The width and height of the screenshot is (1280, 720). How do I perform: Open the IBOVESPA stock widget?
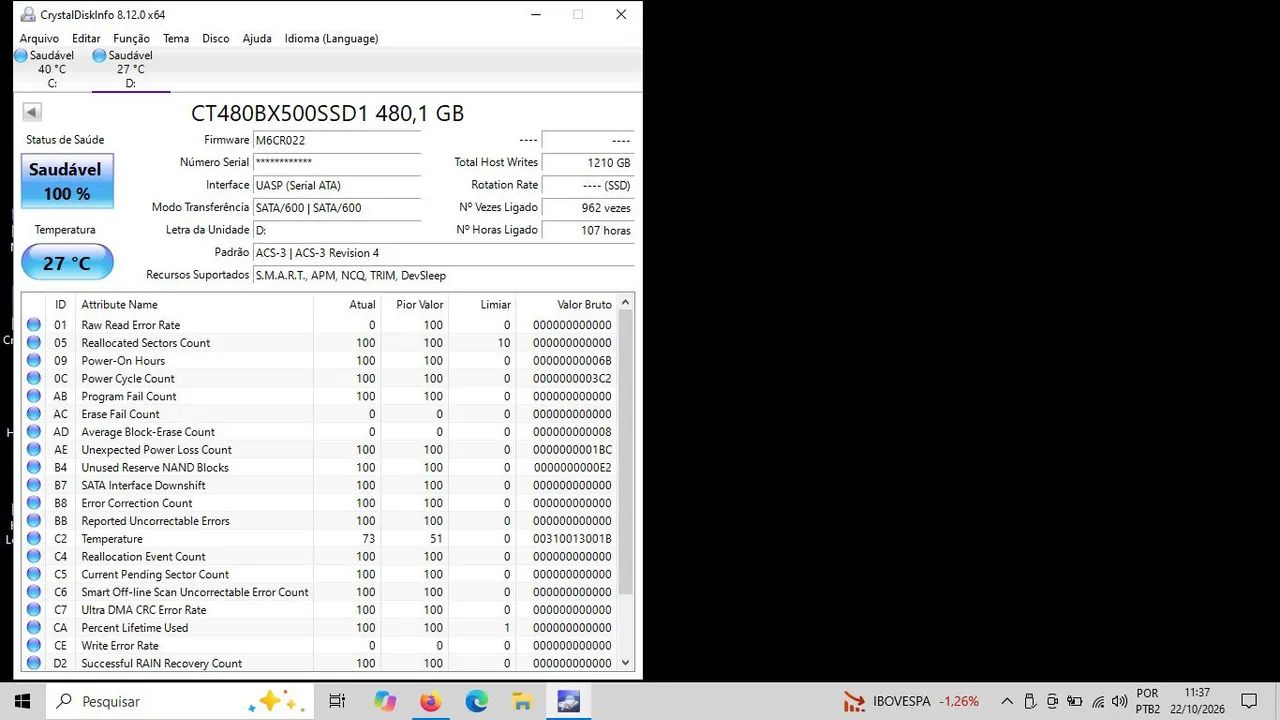click(911, 701)
